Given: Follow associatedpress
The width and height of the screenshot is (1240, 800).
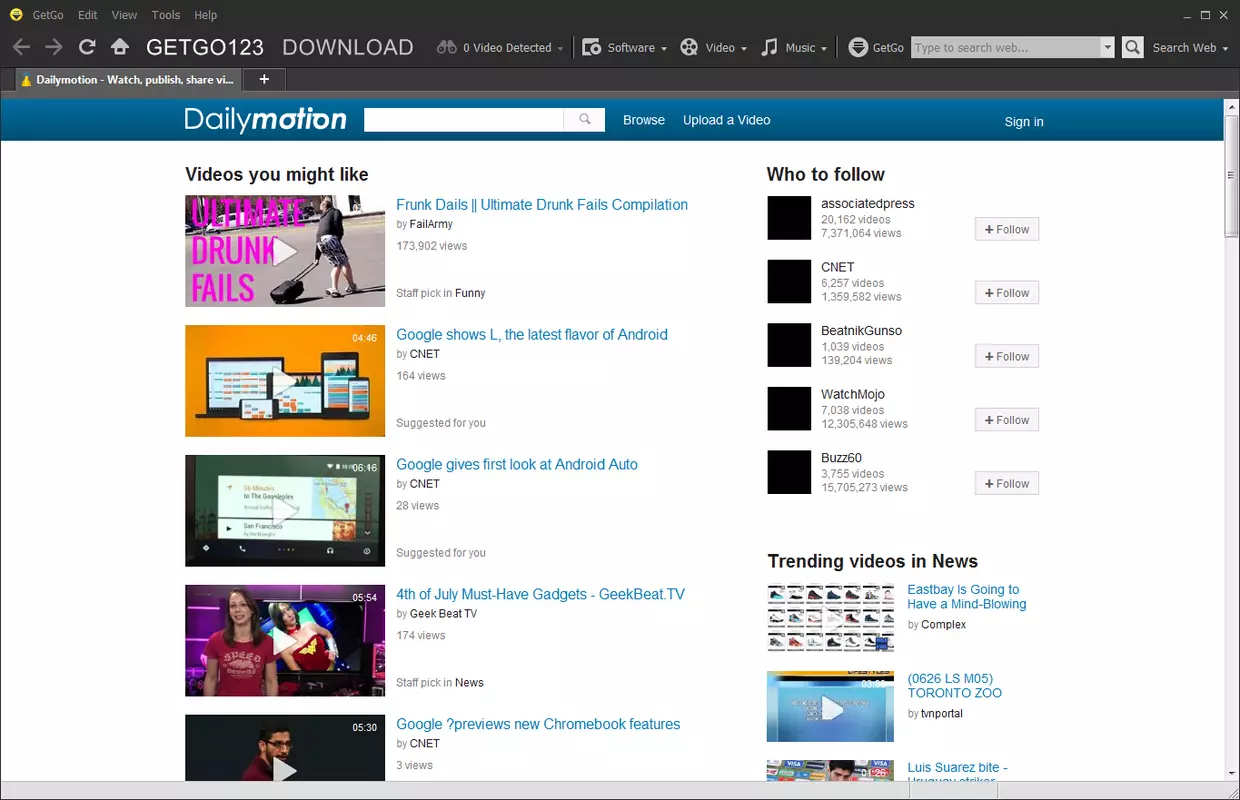Looking at the screenshot, I should point(1007,229).
